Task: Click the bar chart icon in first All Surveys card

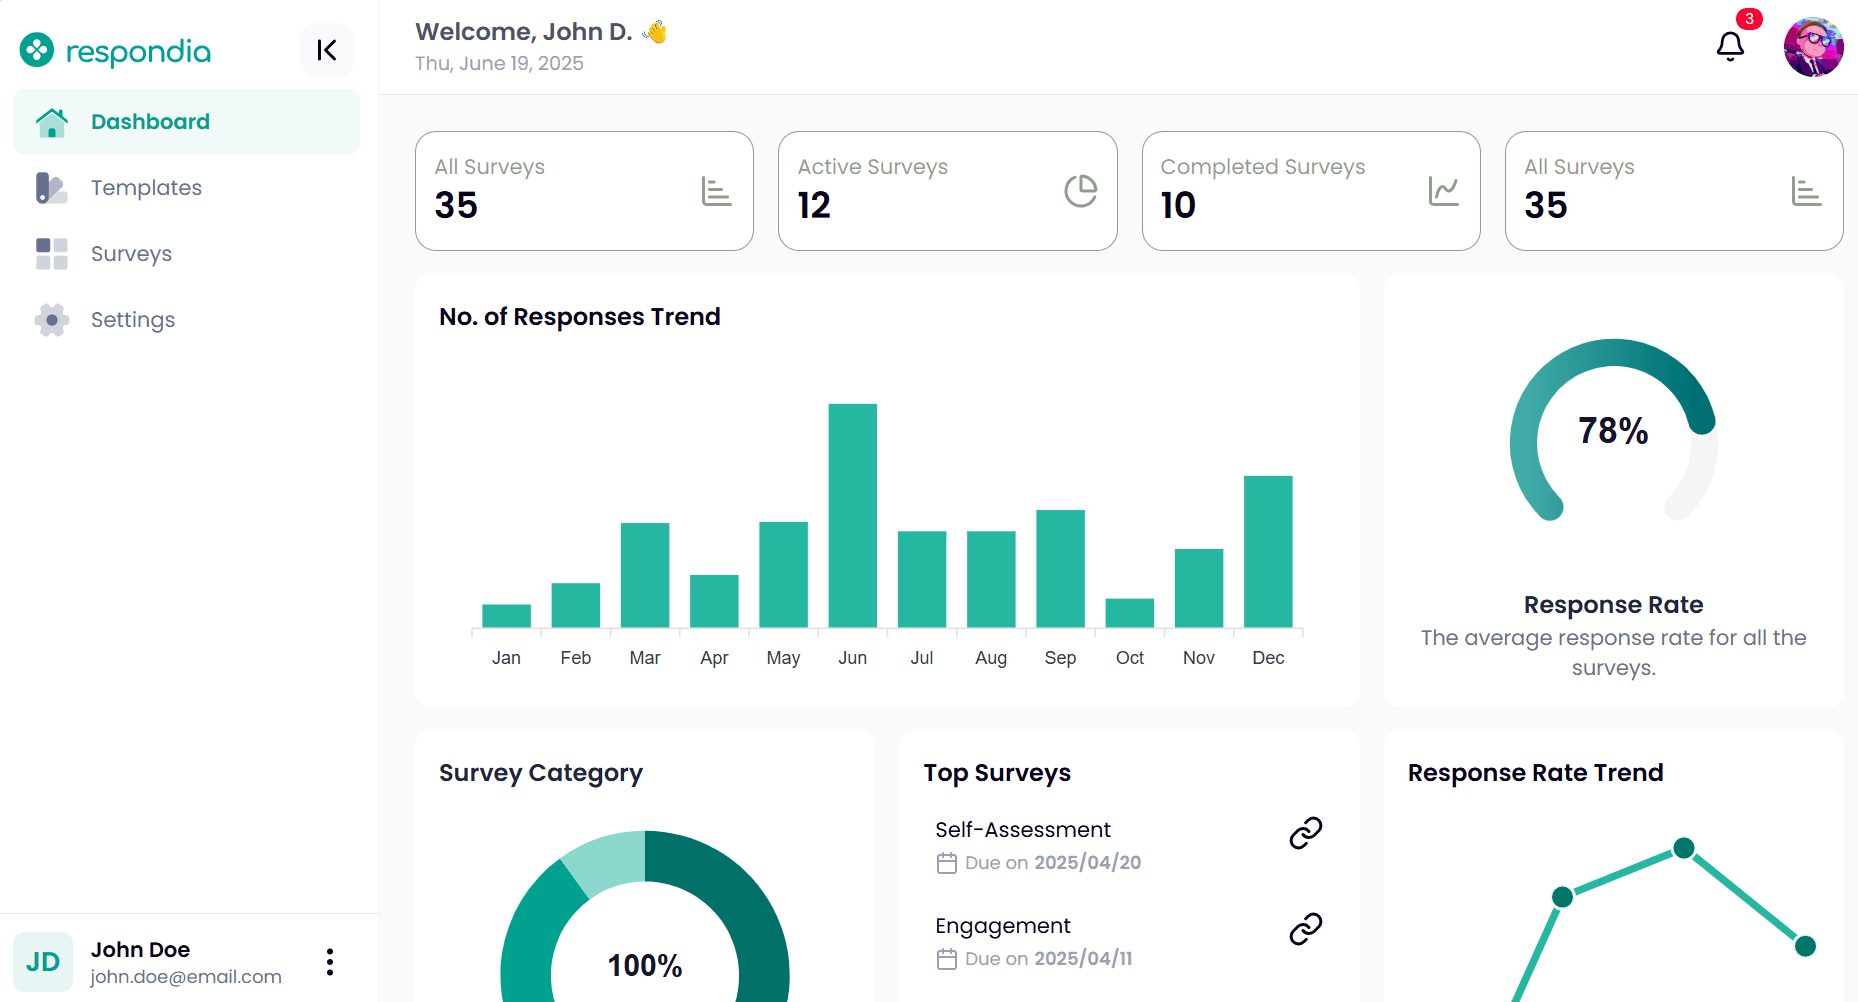Action: [716, 191]
